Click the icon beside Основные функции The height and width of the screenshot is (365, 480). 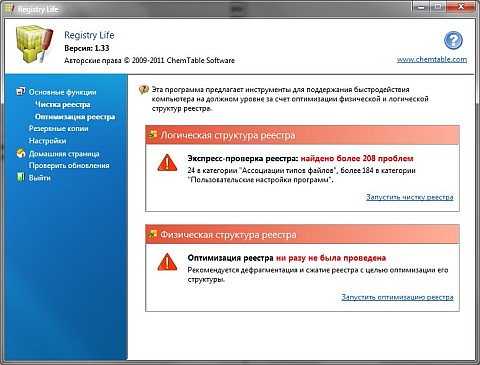pos(21,91)
